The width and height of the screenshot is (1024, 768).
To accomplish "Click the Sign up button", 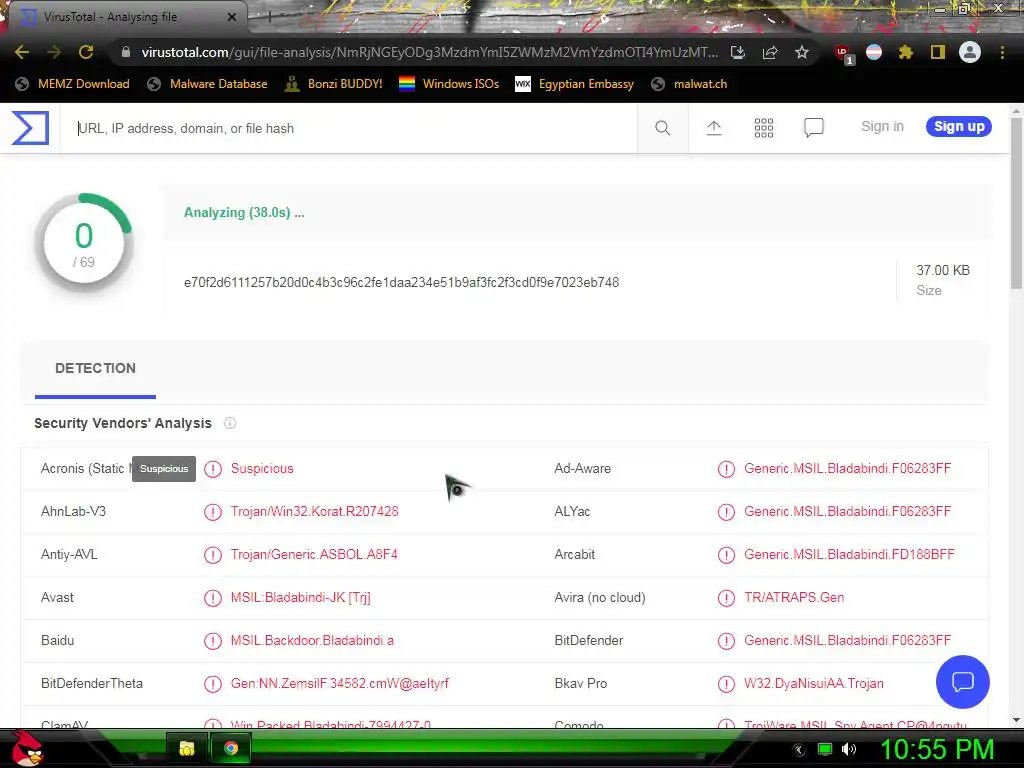I will tap(959, 127).
